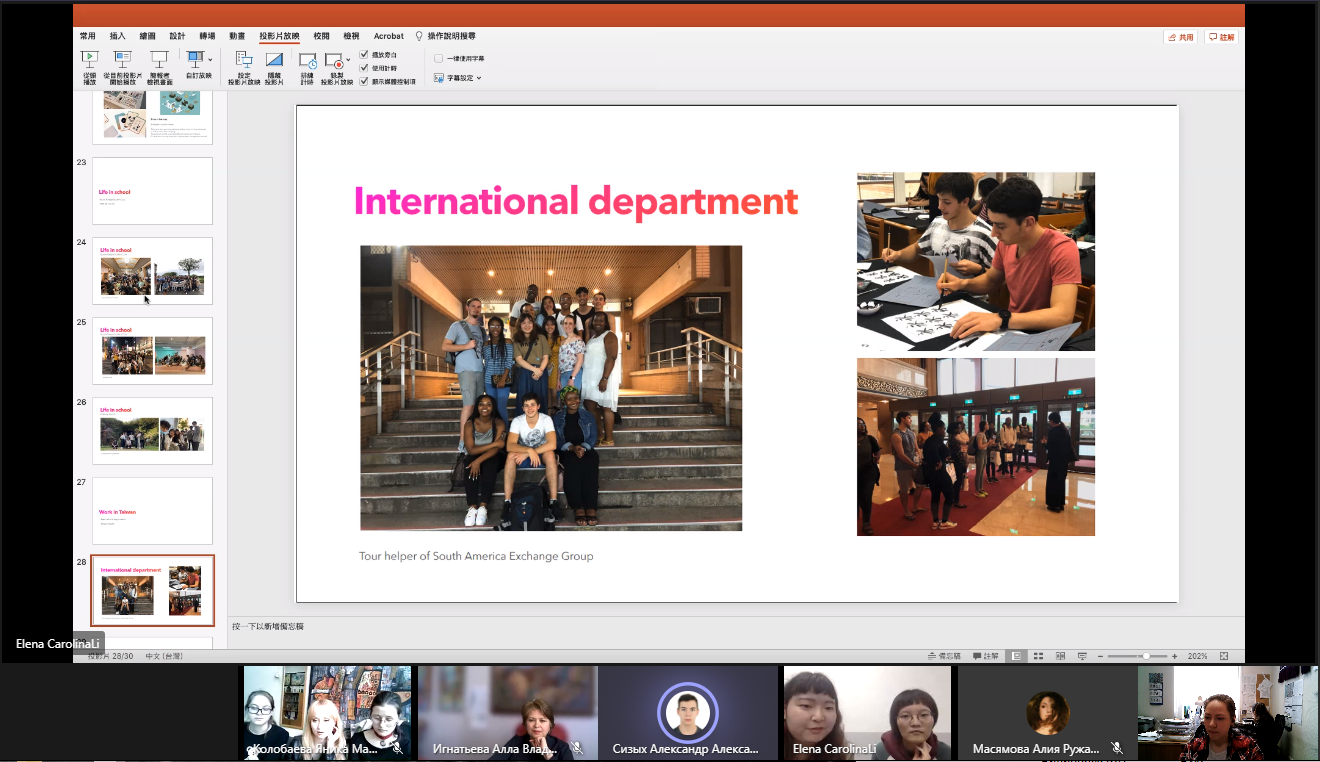Click the Hide Slide icon
This screenshot has width=1320, height=762.
274,60
